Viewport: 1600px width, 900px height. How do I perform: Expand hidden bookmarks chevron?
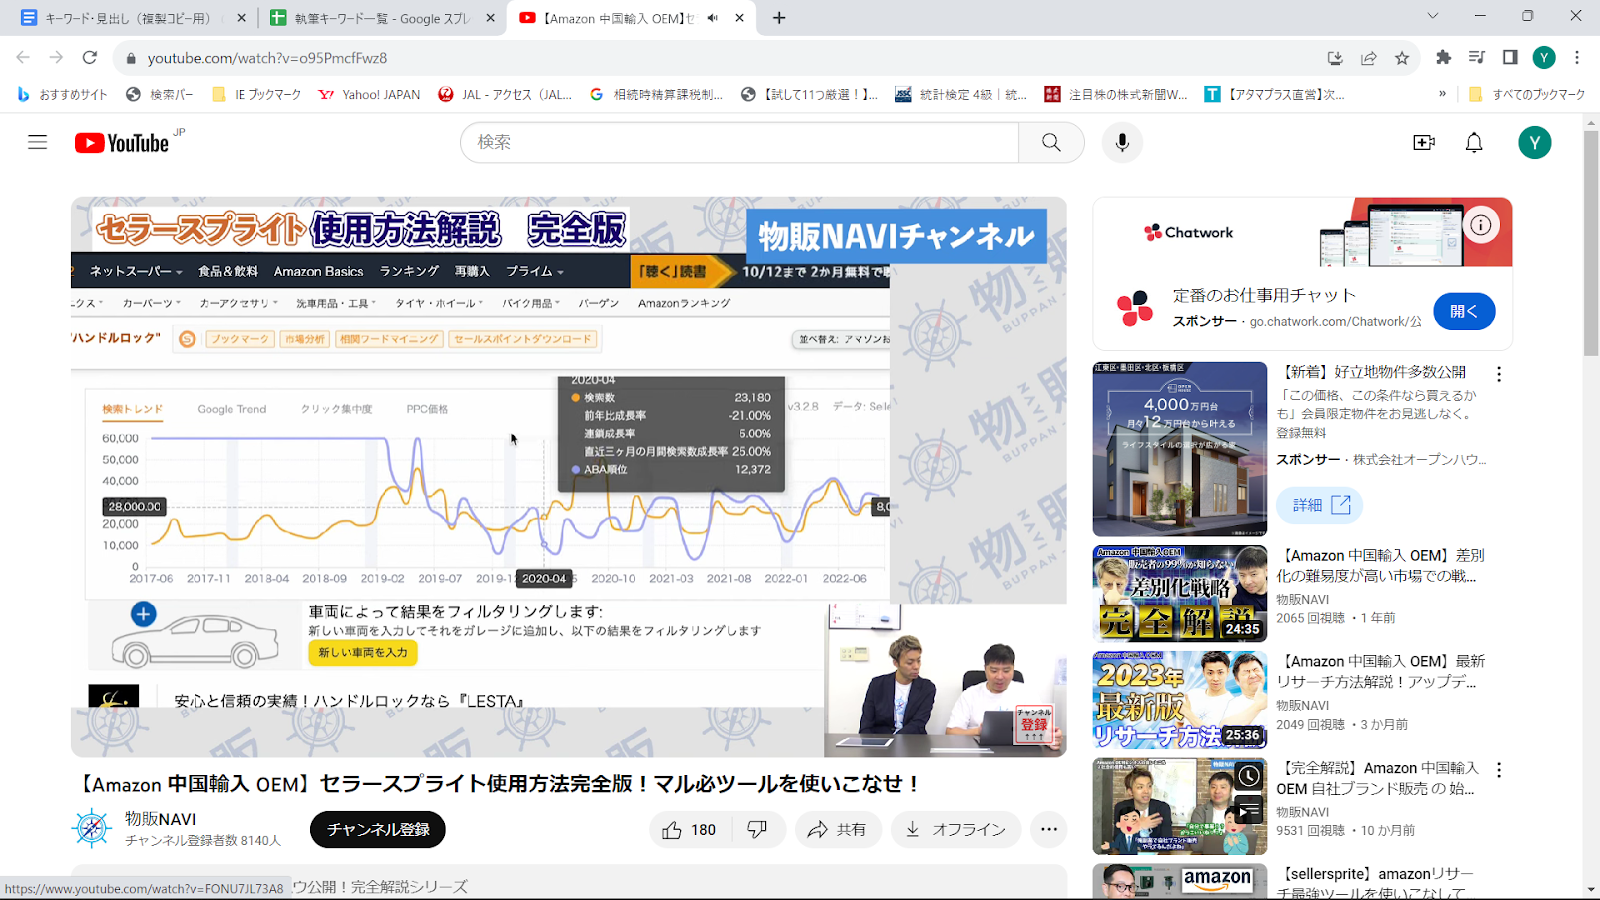pos(1442,94)
